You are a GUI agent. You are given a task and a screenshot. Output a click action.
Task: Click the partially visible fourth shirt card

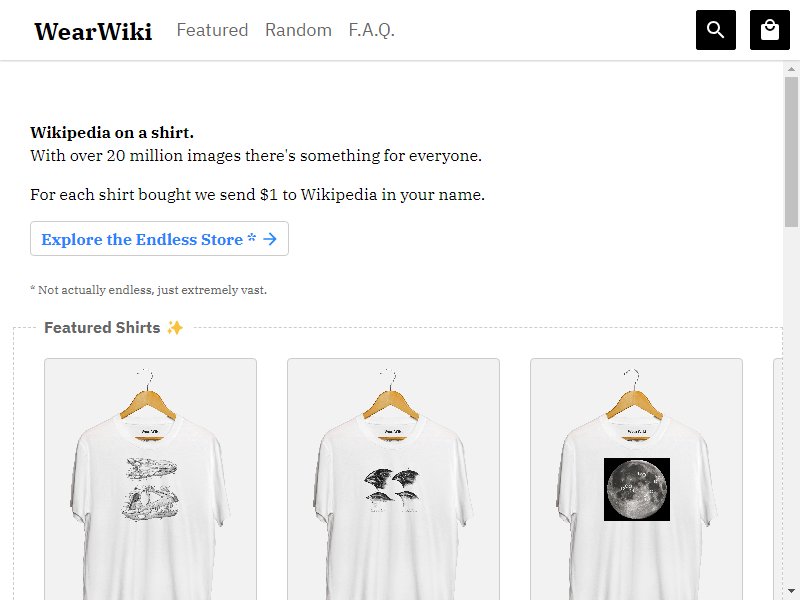point(778,479)
